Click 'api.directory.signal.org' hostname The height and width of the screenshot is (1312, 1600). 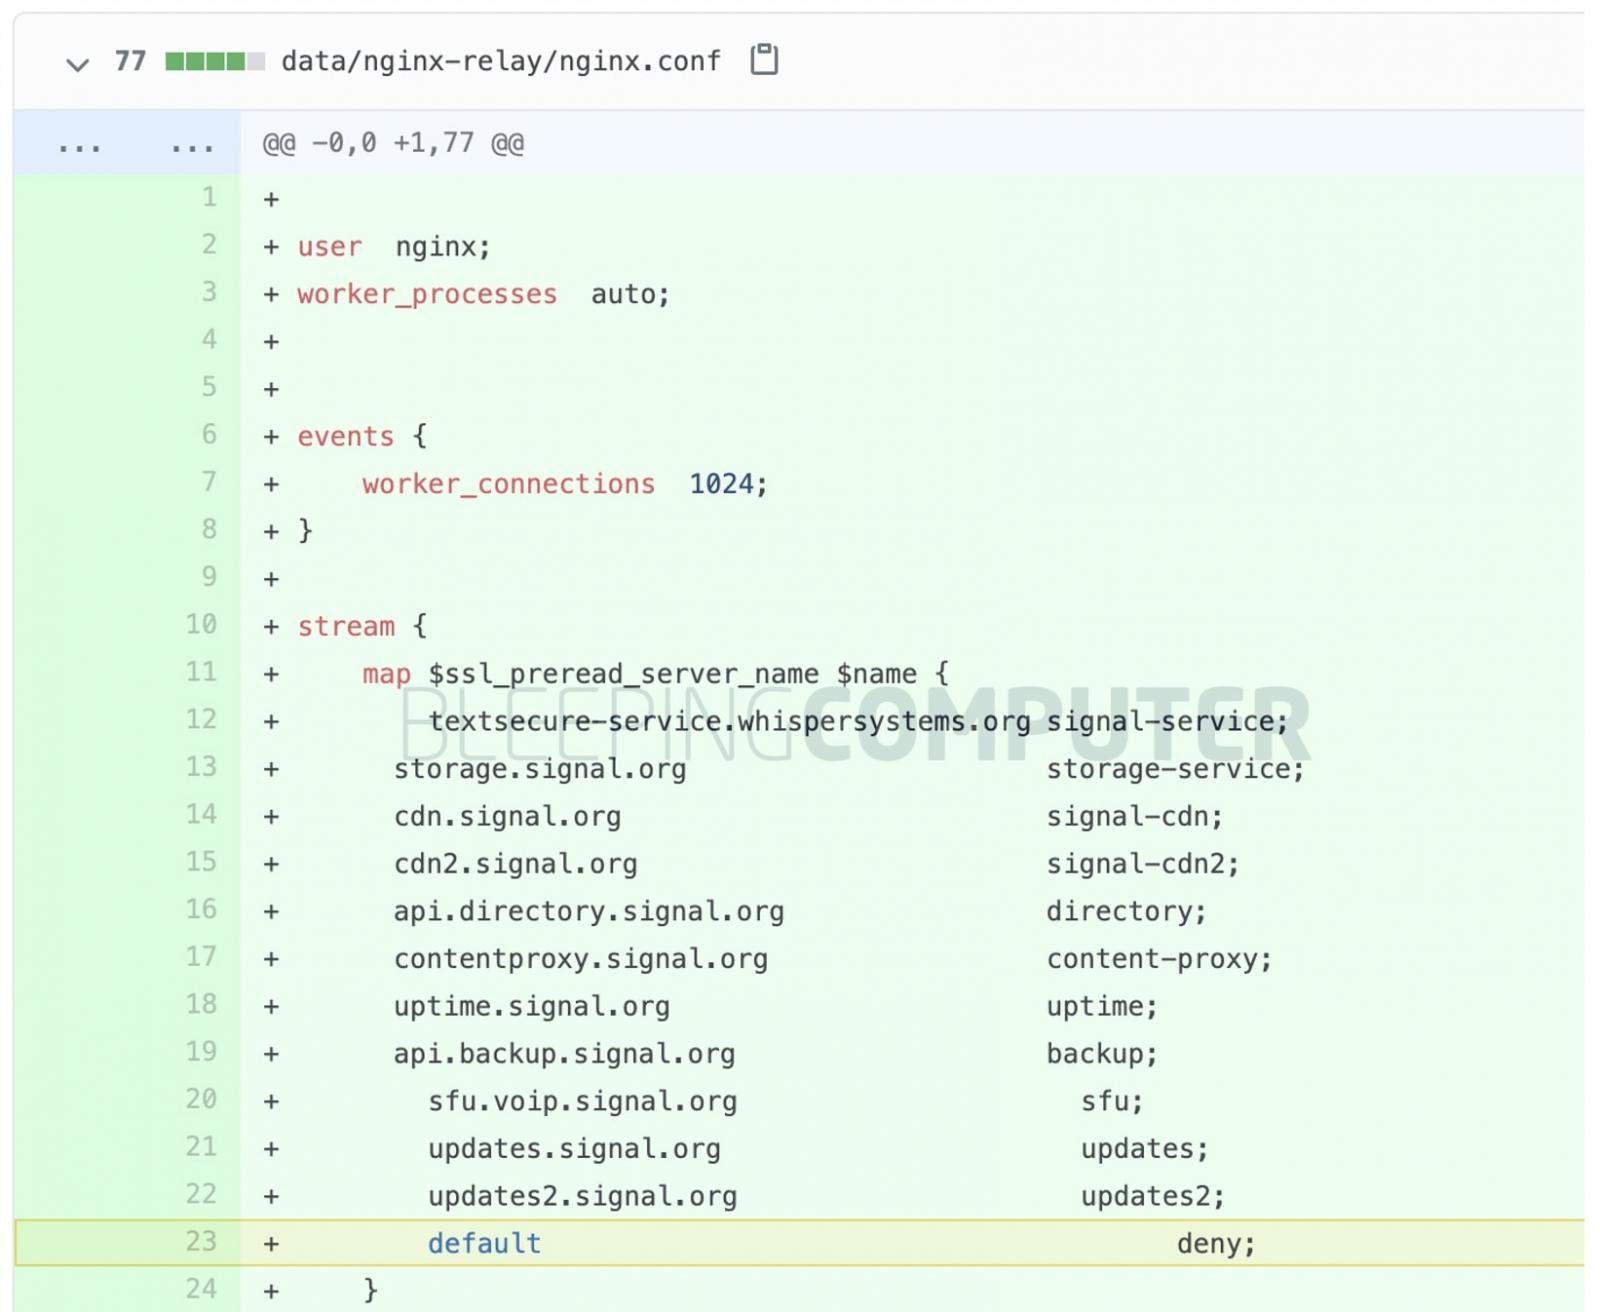pyautogui.click(x=589, y=912)
